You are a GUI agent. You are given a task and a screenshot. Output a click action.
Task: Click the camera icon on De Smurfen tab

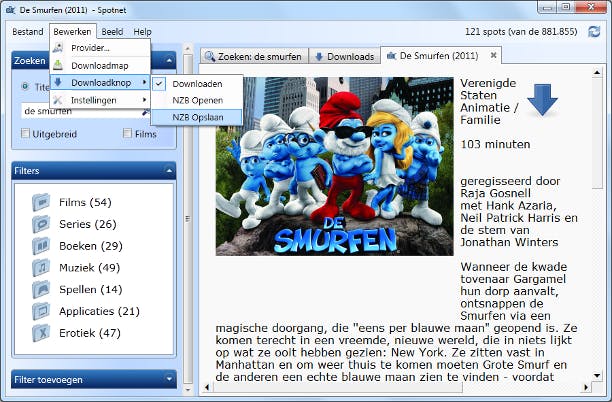pyautogui.click(x=391, y=56)
